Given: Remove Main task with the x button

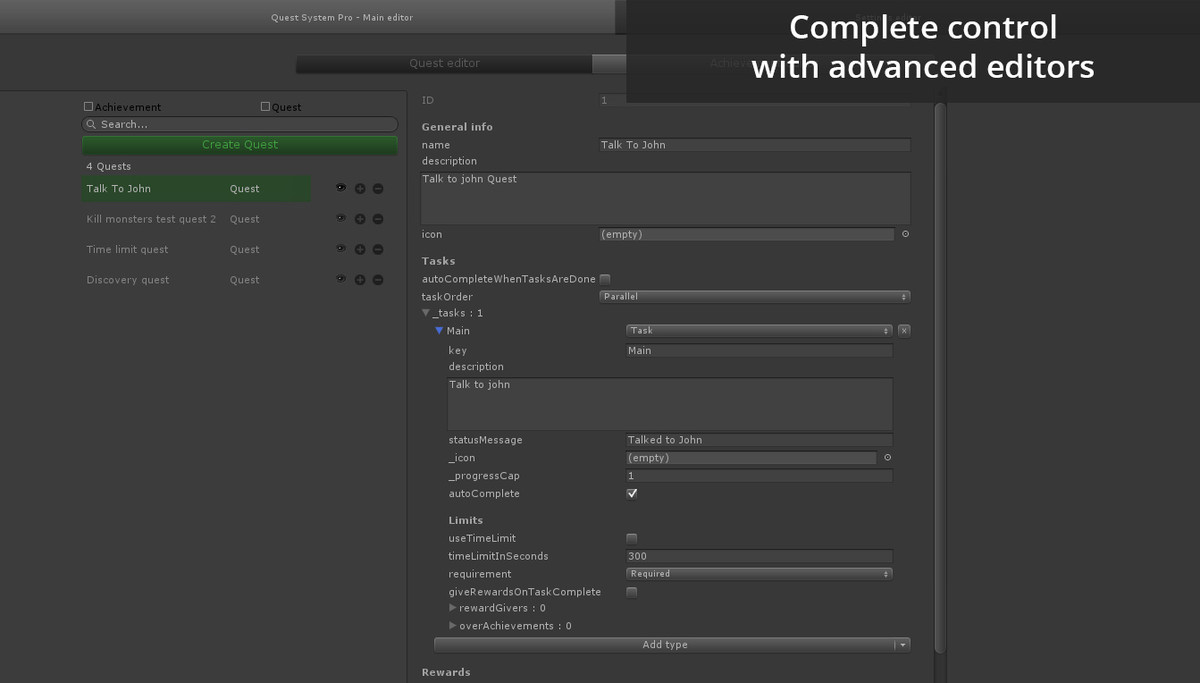Looking at the screenshot, I should click(904, 331).
